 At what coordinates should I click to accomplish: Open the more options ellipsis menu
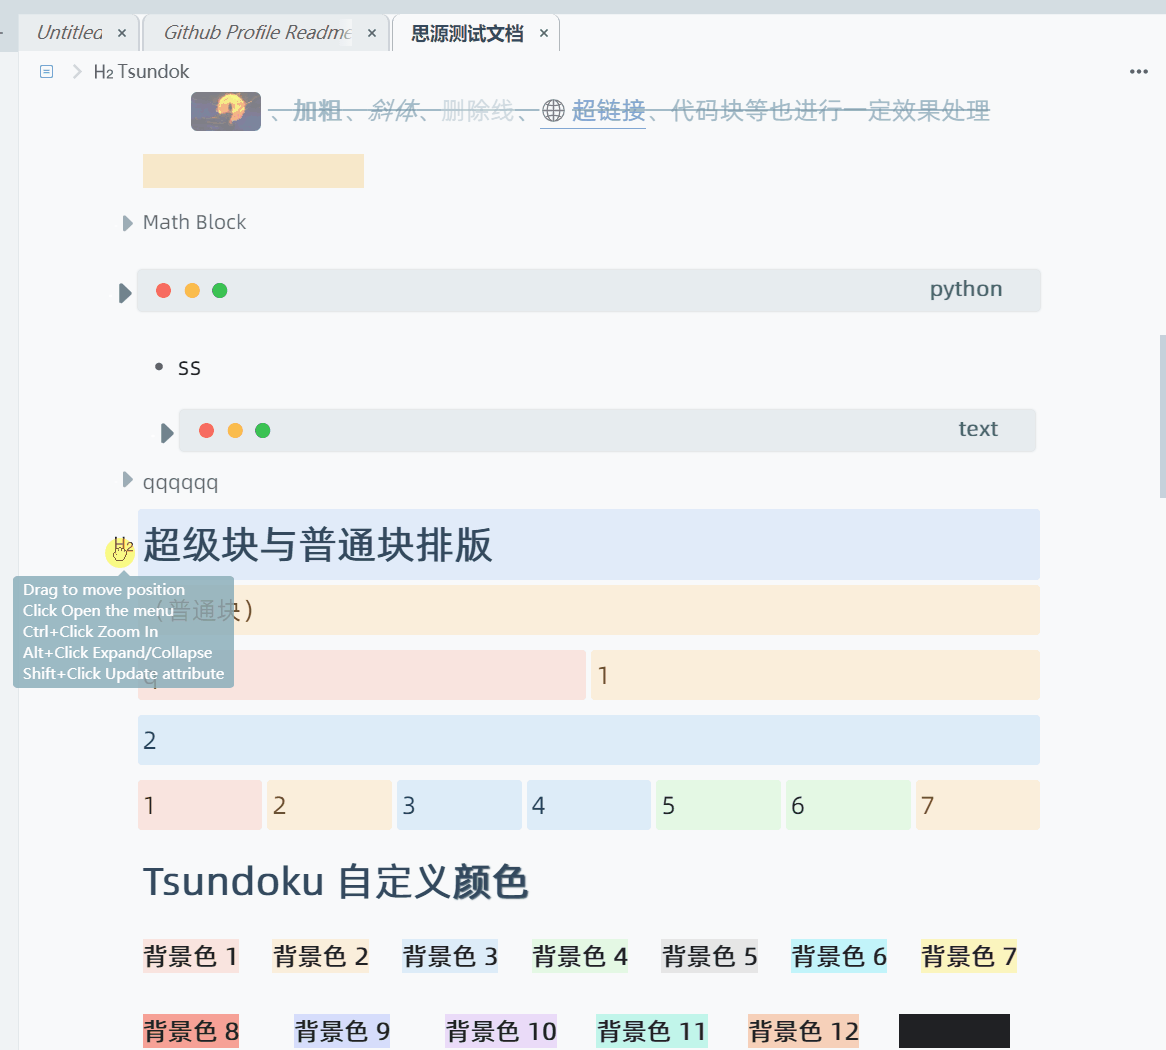1138,71
